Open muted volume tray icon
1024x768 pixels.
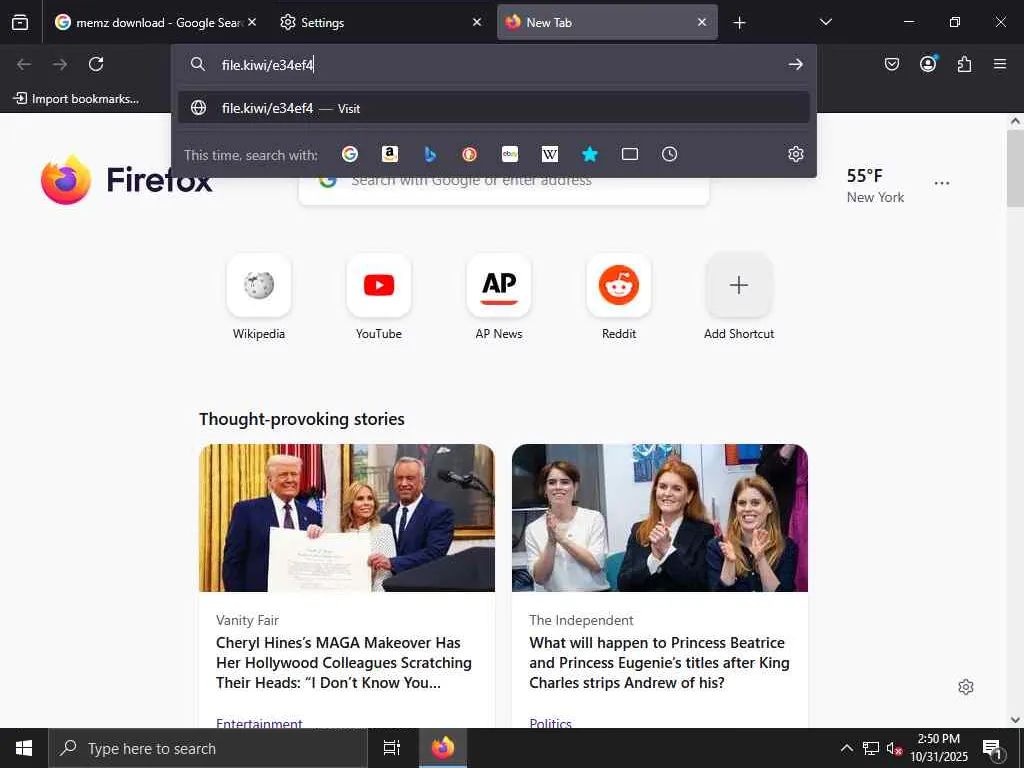pyautogui.click(x=894, y=748)
